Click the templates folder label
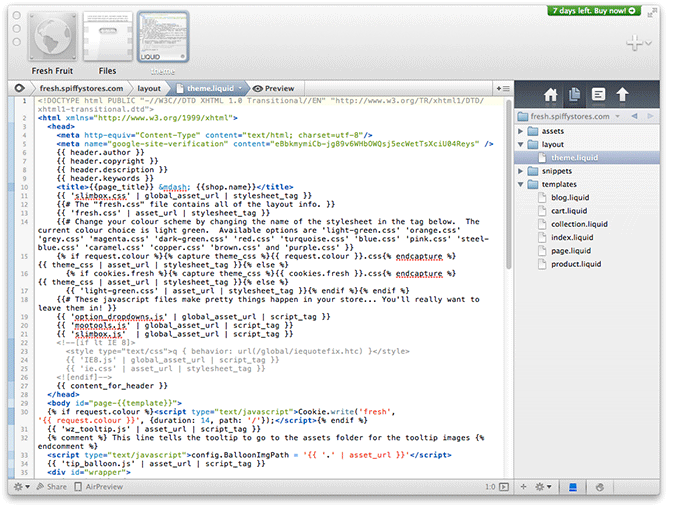Image resolution: width=675 pixels, height=506 pixels. 559,184
